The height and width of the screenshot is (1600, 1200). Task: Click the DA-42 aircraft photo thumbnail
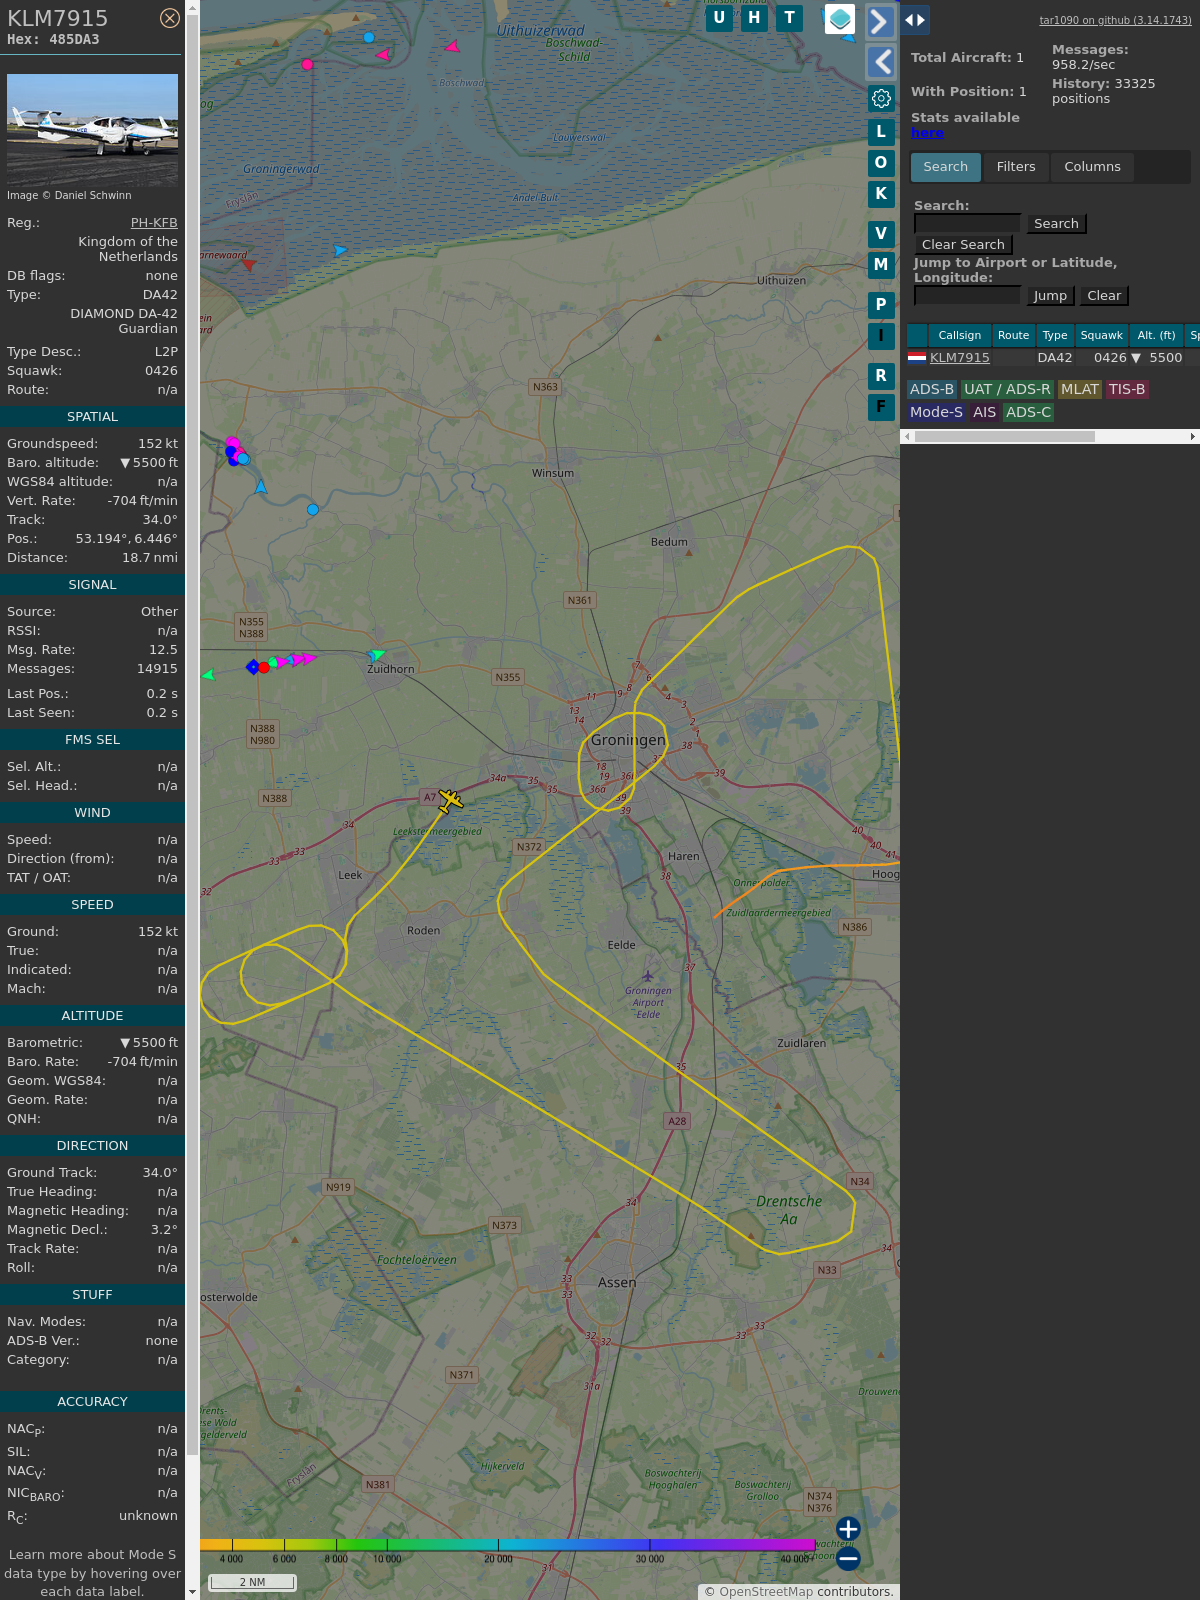[92, 129]
